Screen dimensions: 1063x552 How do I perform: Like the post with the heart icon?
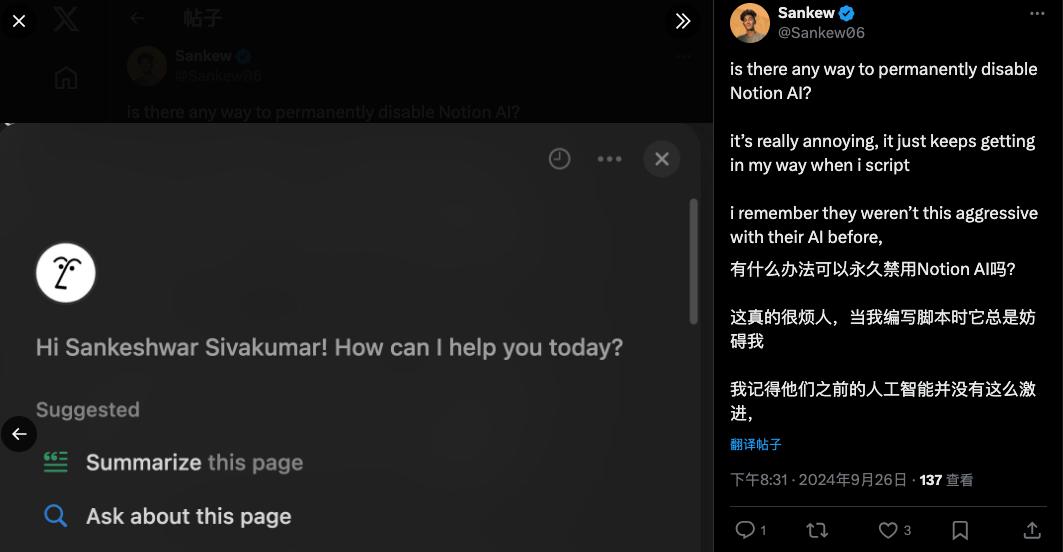pos(888,530)
